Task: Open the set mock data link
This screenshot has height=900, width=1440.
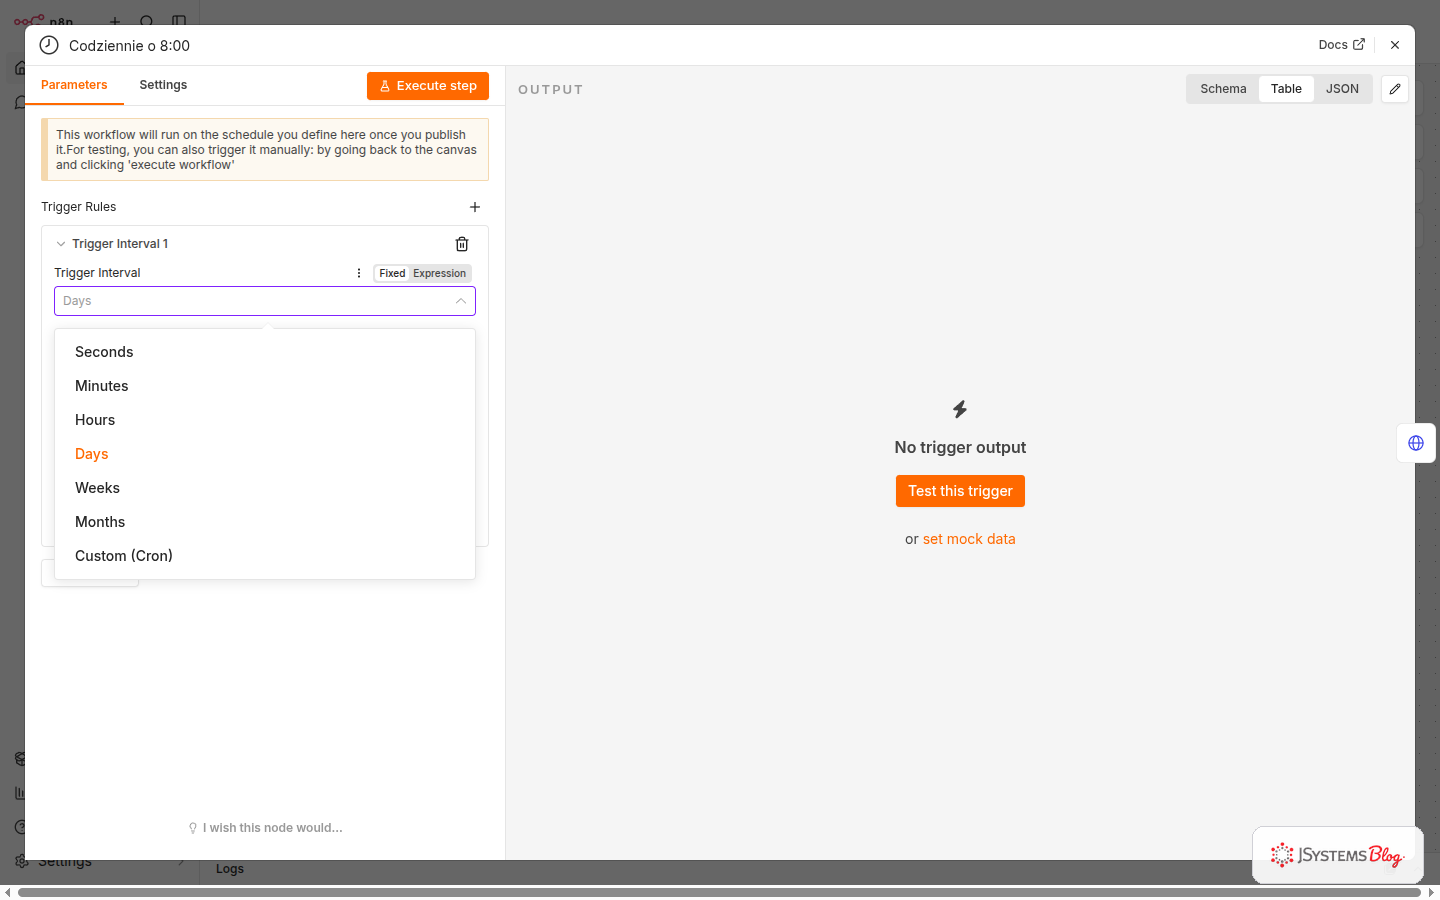Action: [969, 539]
